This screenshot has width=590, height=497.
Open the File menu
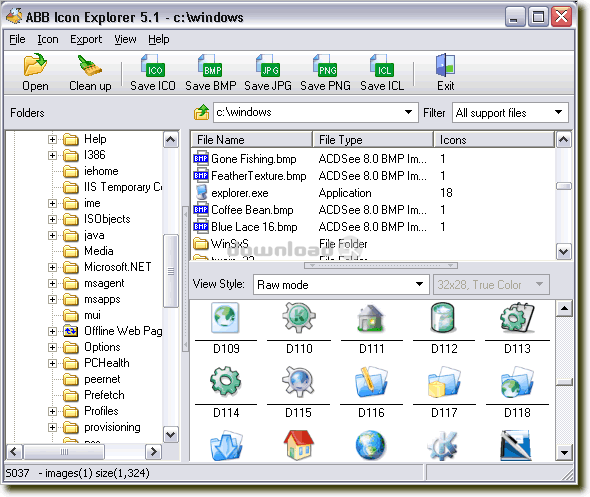tap(17, 39)
